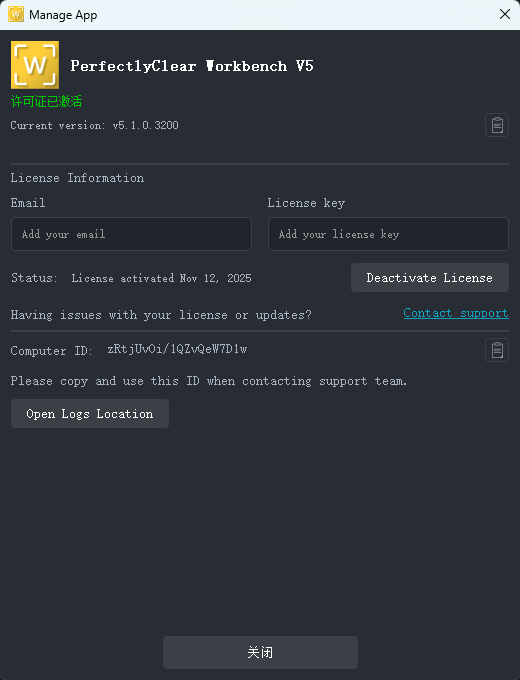
Task: Open the Contact support link
Action: tap(456, 313)
